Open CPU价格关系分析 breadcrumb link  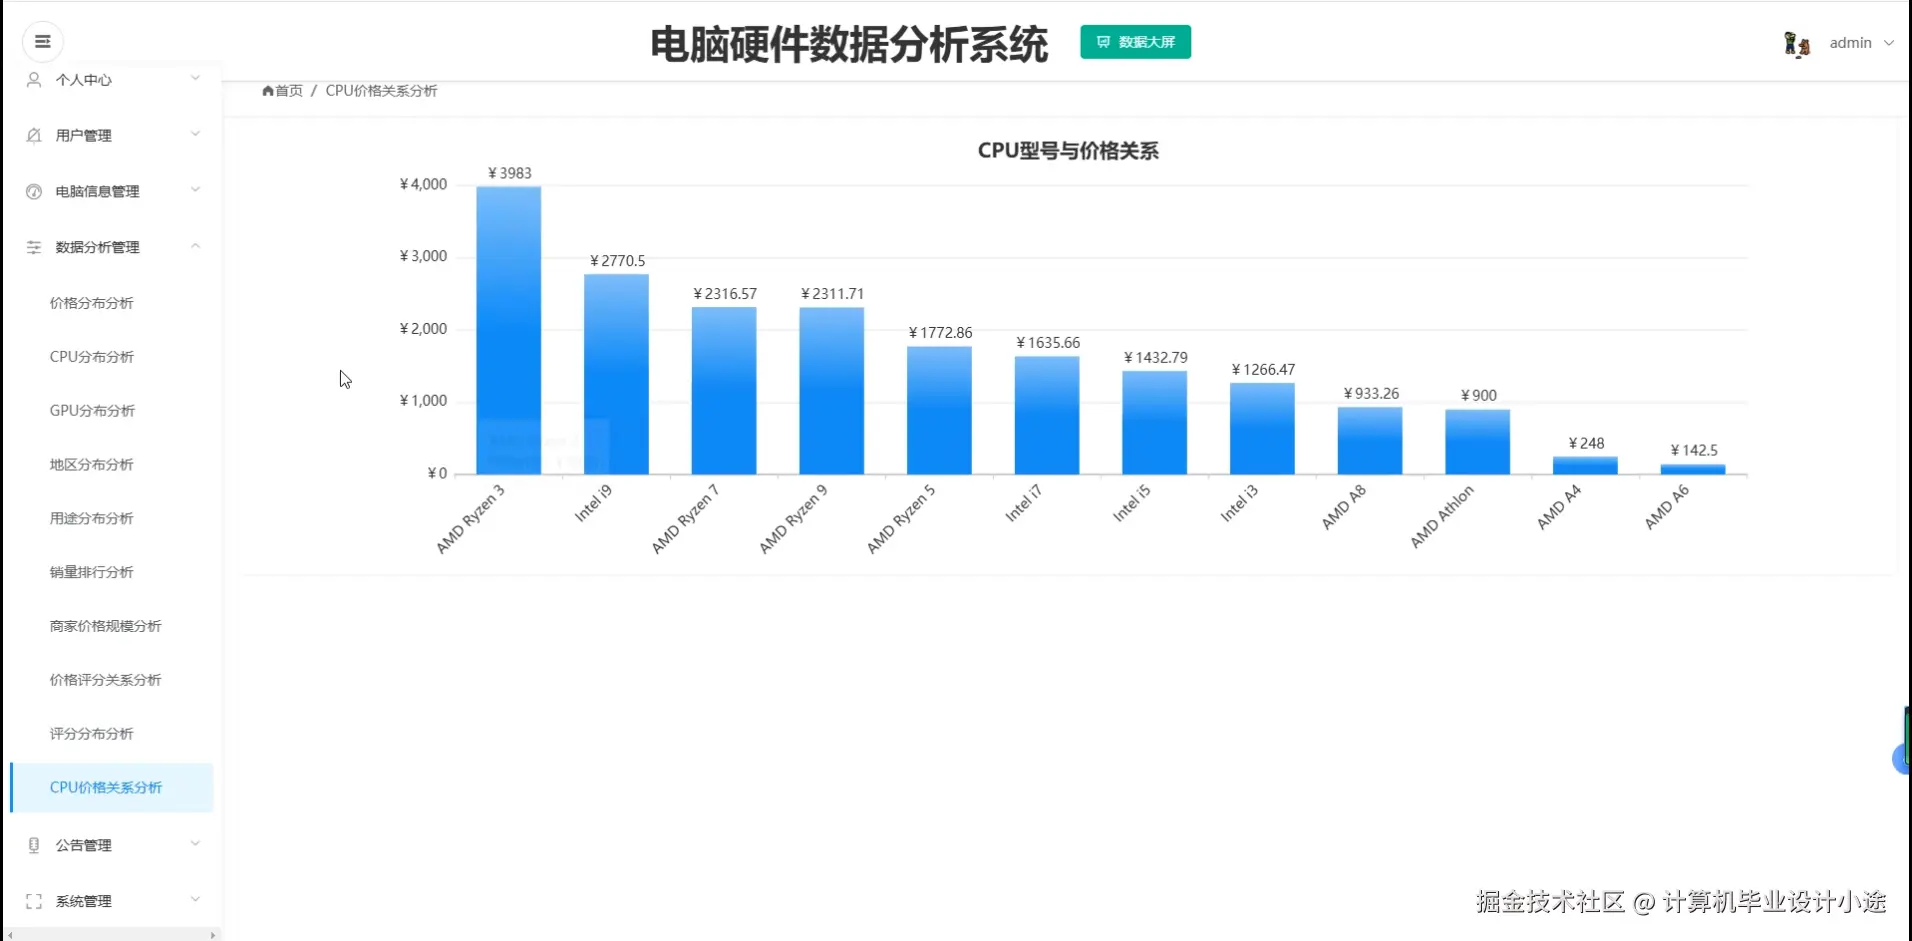tap(380, 90)
